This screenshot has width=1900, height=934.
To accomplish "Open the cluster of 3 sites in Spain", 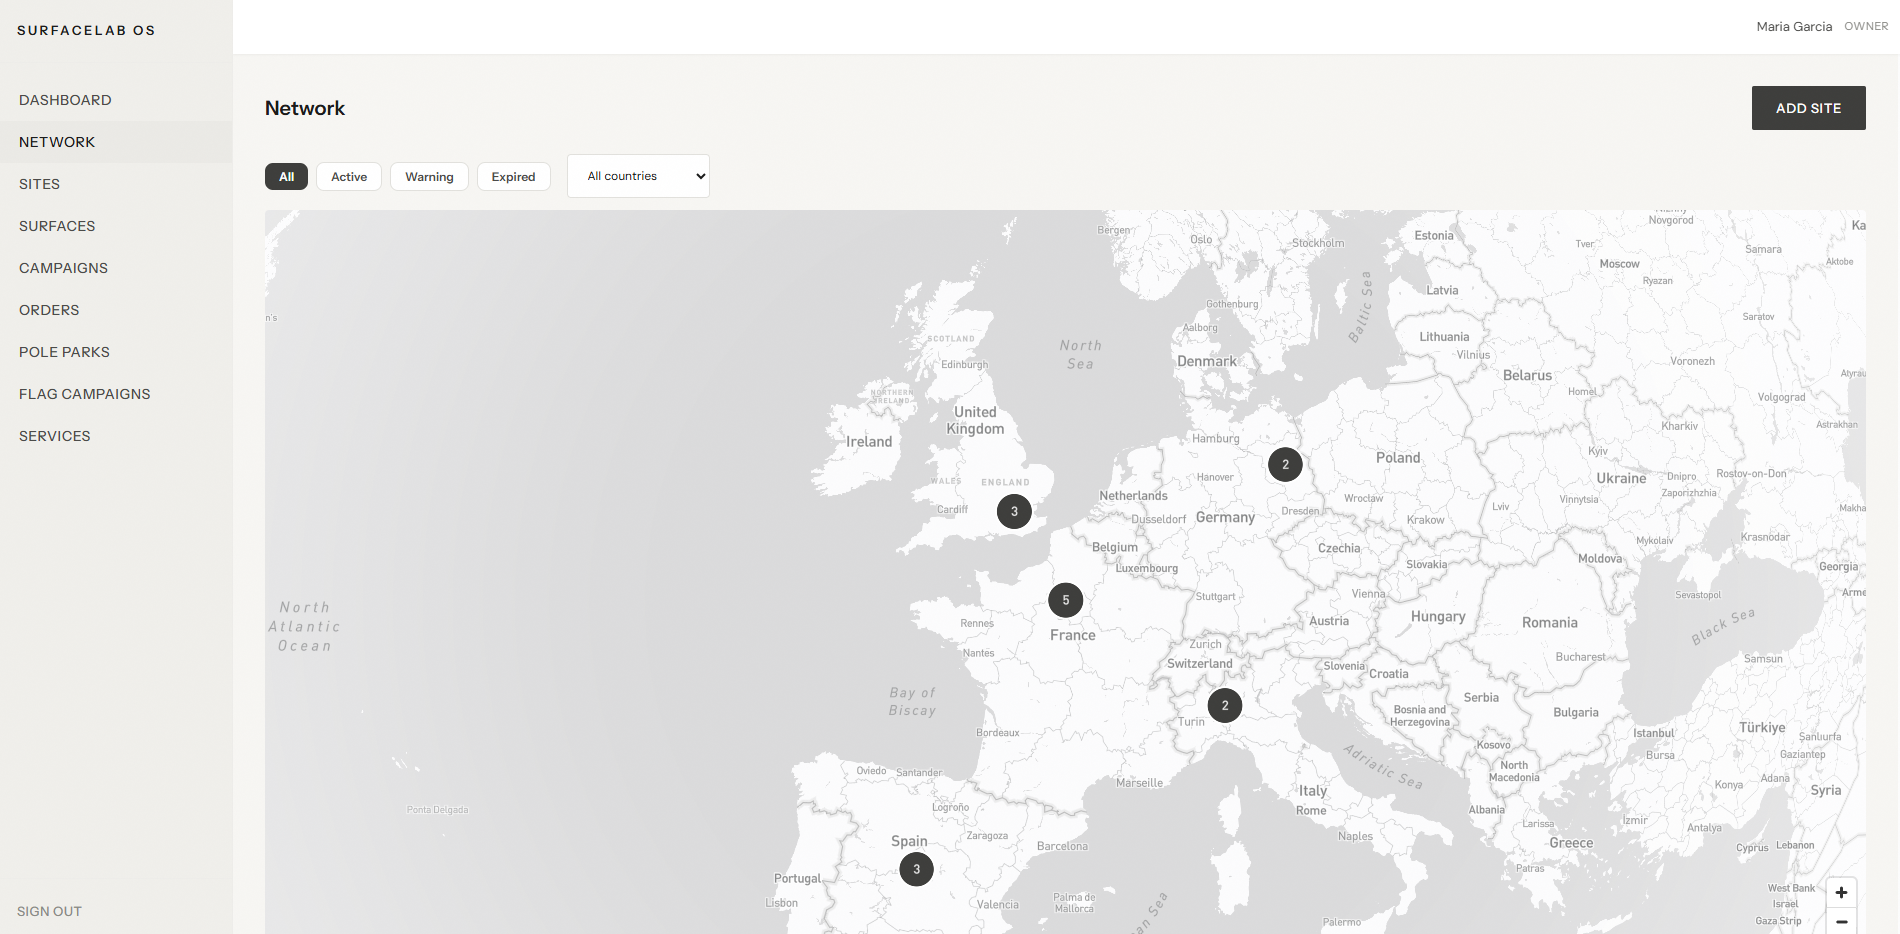I will (x=916, y=869).
